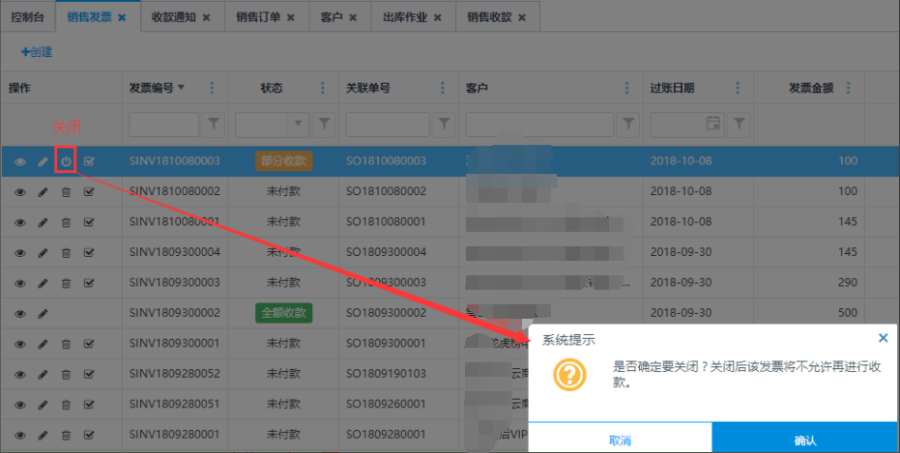Click the trash icon on row SINV1810080001
The height and width of the screenshot is (453, 900).
point(66,221)
